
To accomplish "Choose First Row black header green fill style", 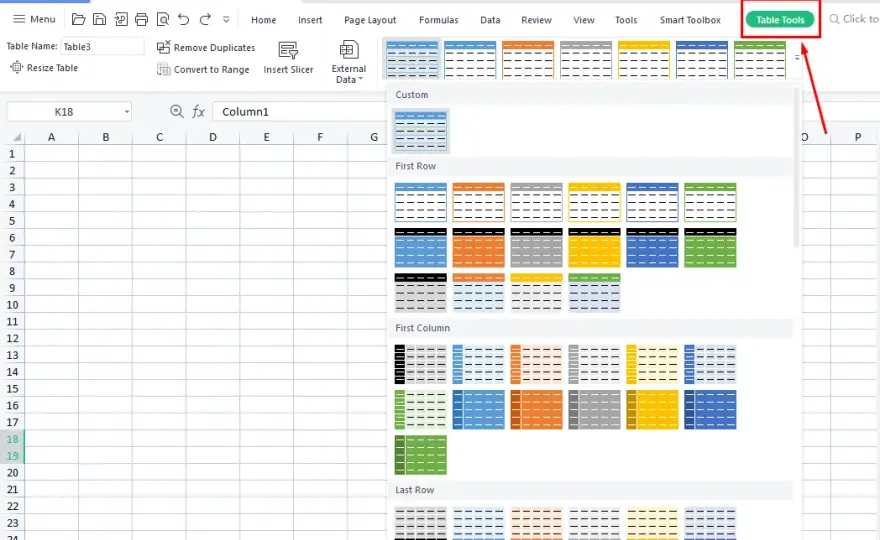I will 711,248.
